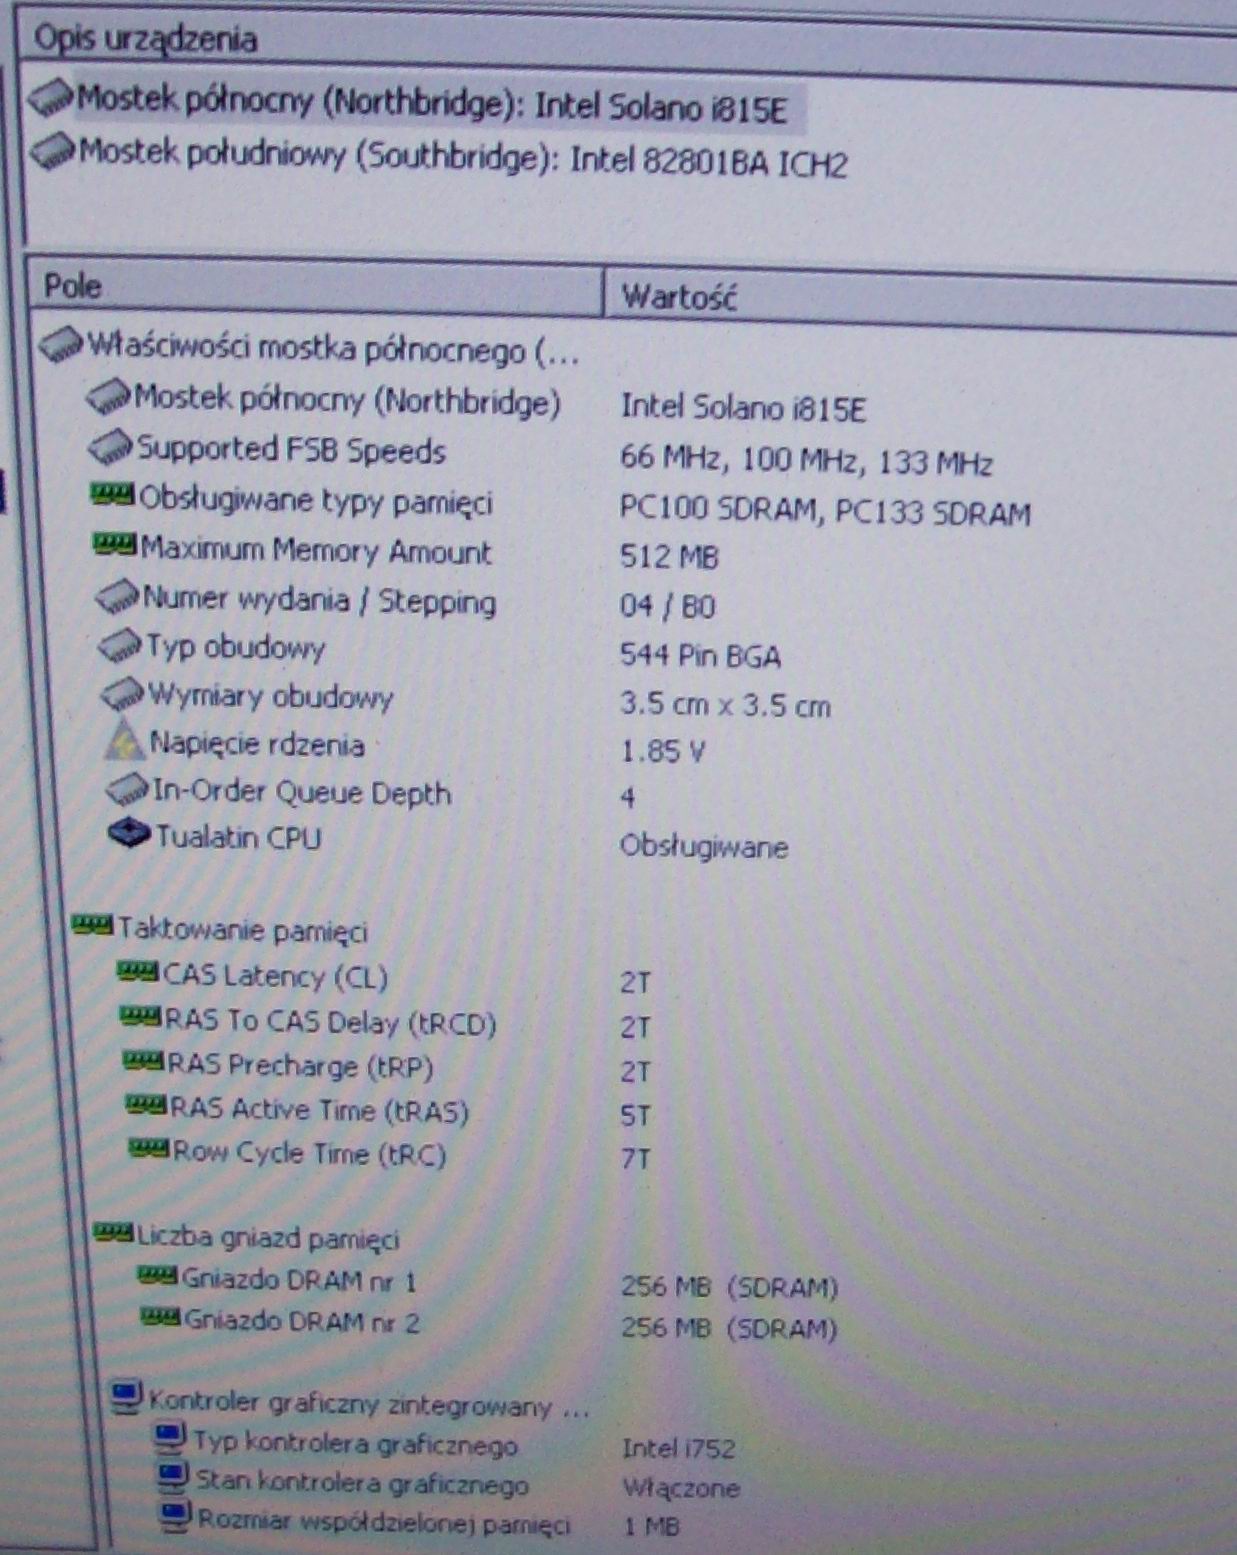Click the memory icon beside Obsługiwane typy pamięci
The height and width of the screenshot is (1555, 1237).
(113, 493)
